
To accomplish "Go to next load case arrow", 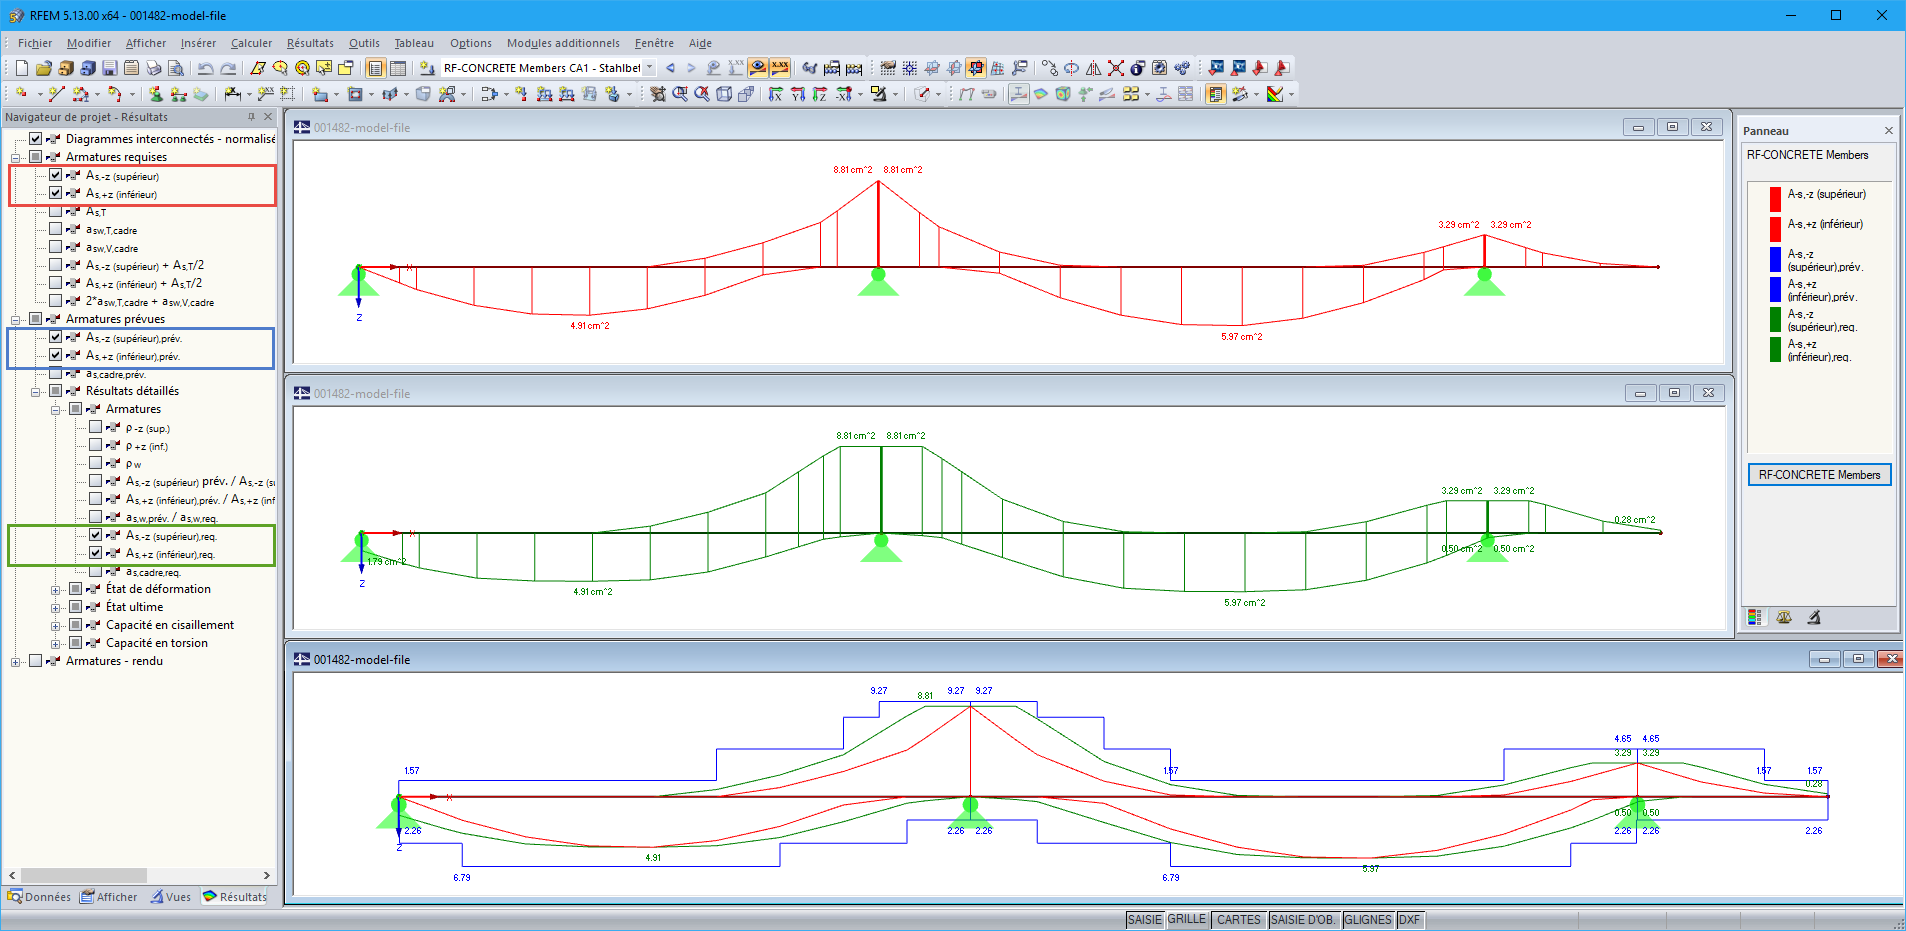I will pos(691,68).
